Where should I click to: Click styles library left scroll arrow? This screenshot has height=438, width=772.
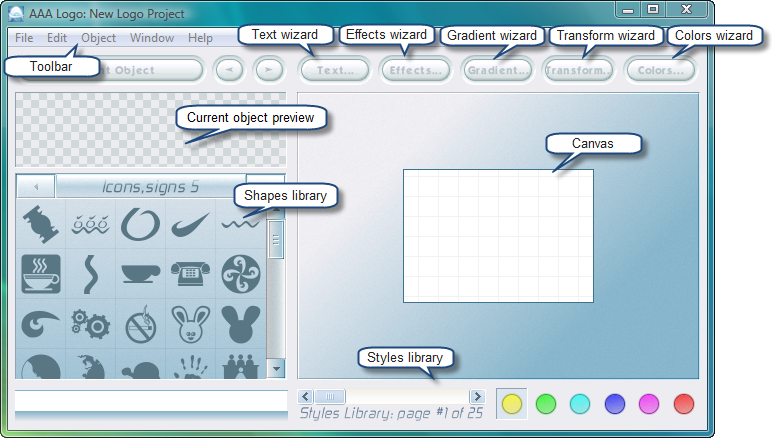tap(305, 396)
